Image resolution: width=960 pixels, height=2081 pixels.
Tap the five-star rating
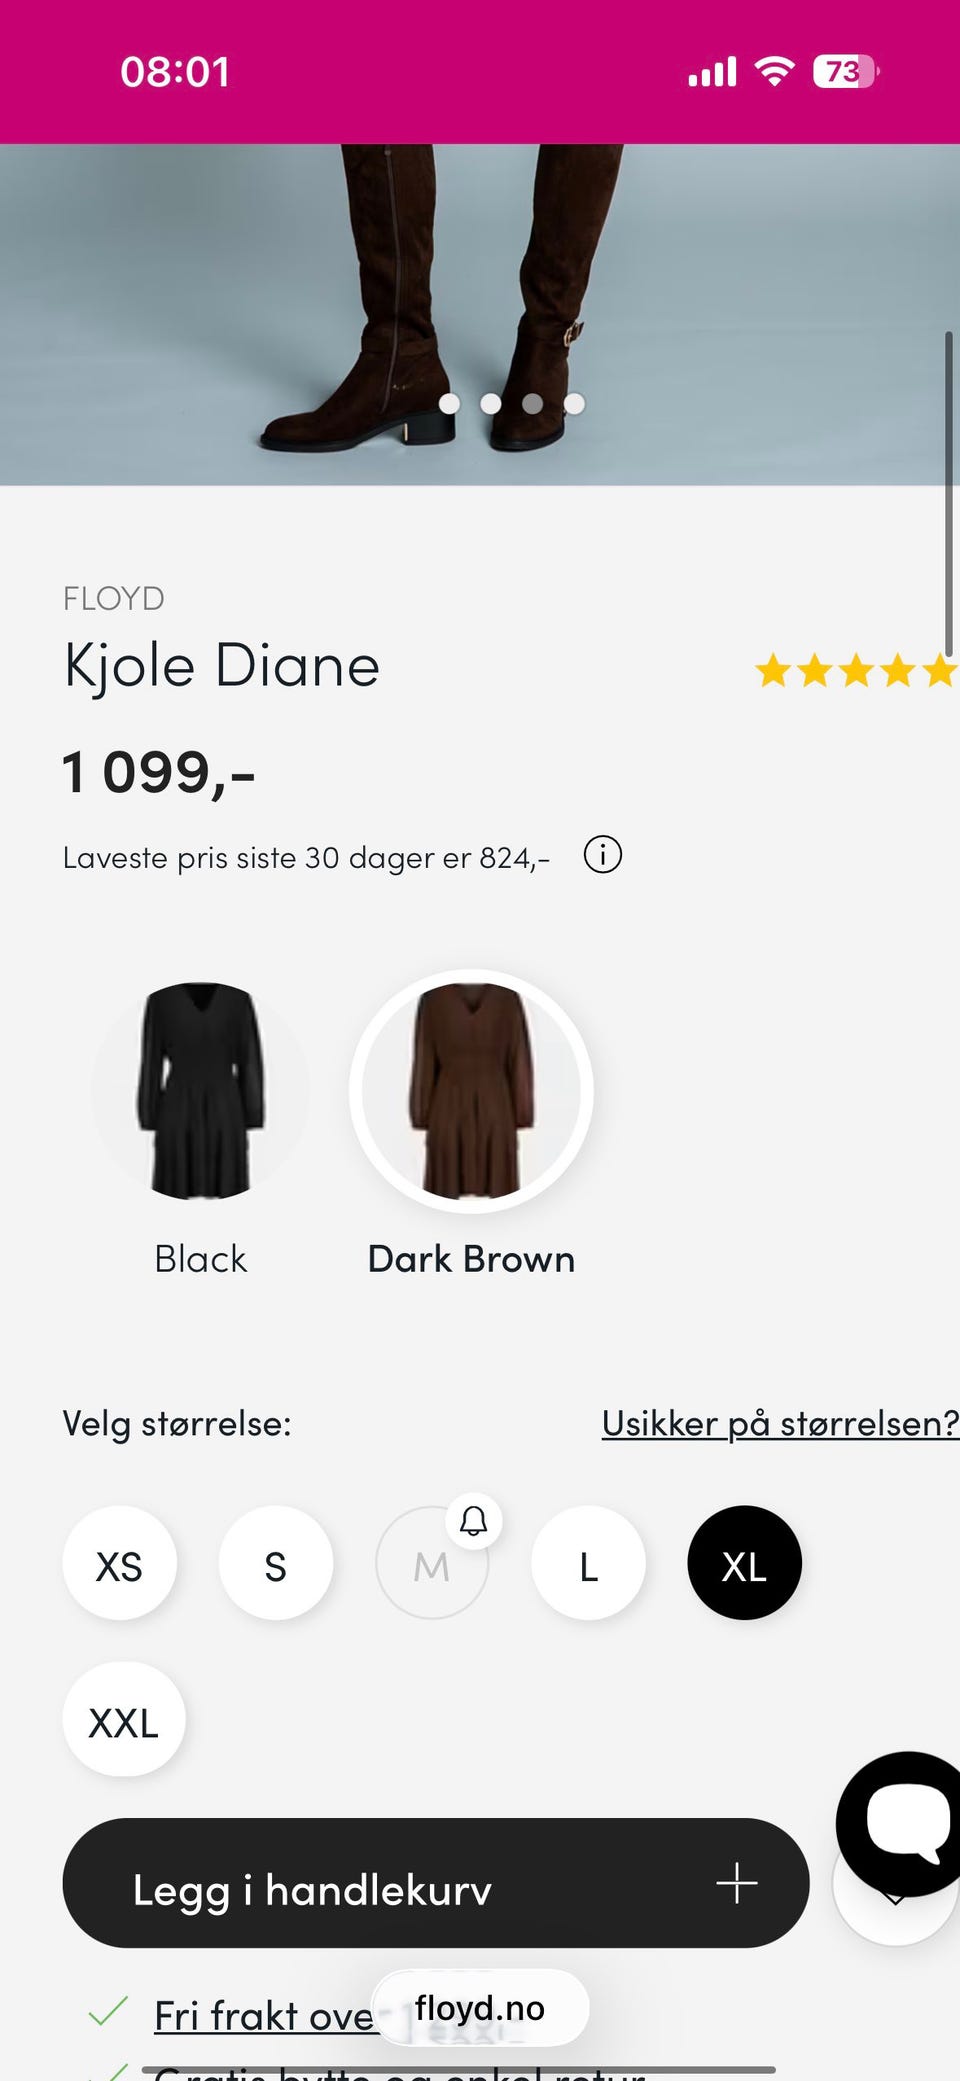pos(857,670)
